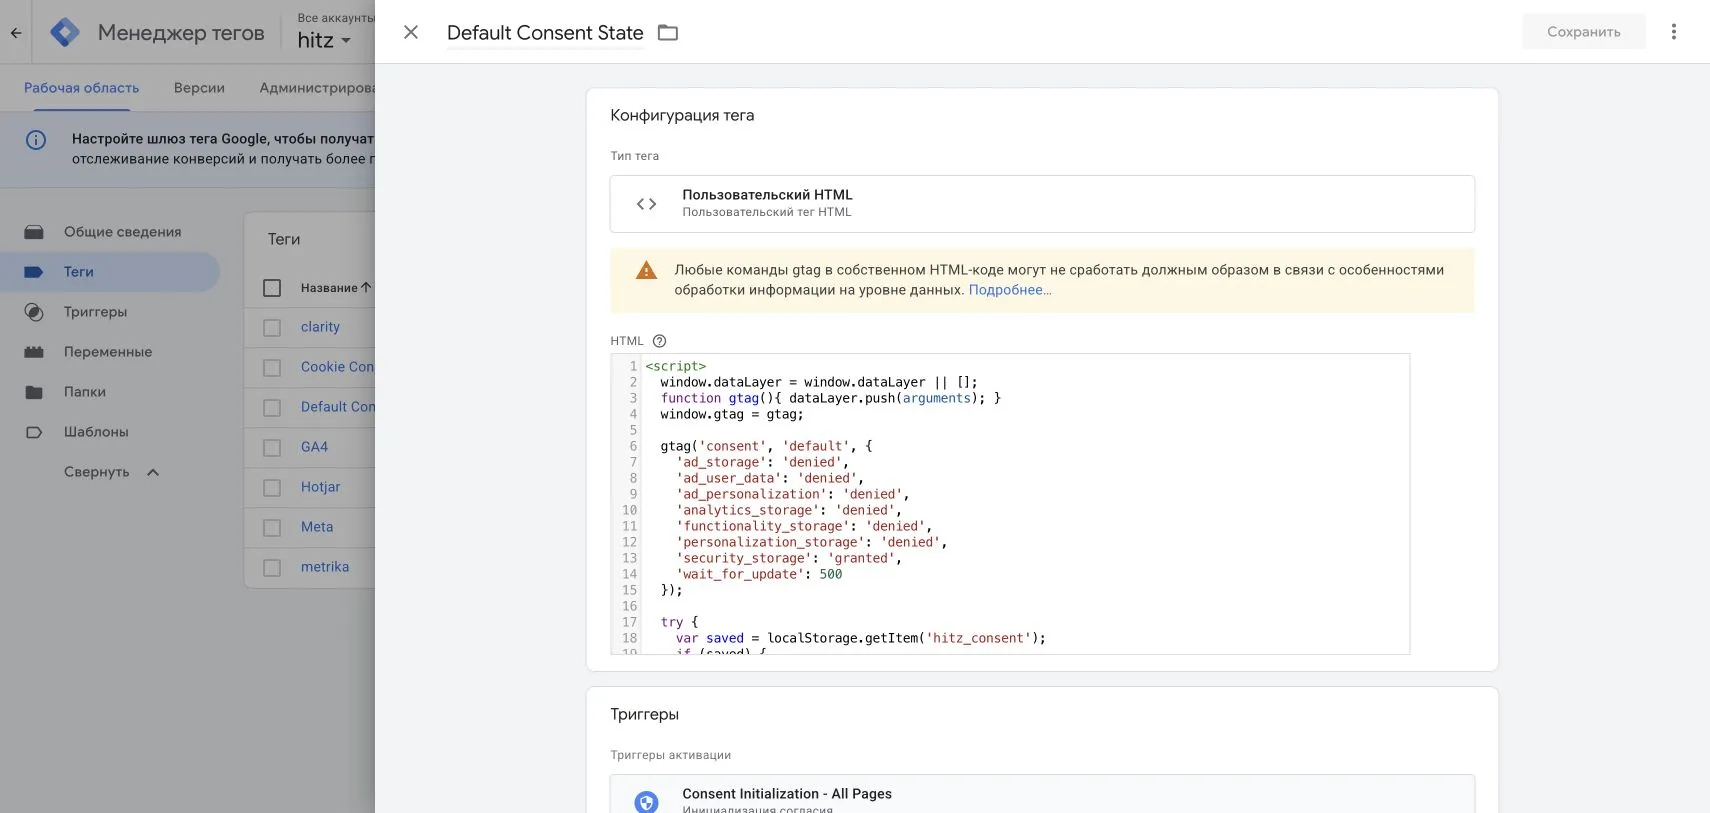Click the Переменные camera-like icon
Screen dimensions: 1710x813
coord(34,352)
